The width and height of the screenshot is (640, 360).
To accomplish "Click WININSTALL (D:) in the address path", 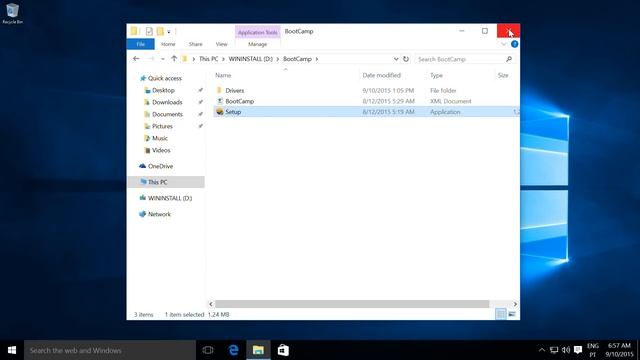I will click(251, 59).
